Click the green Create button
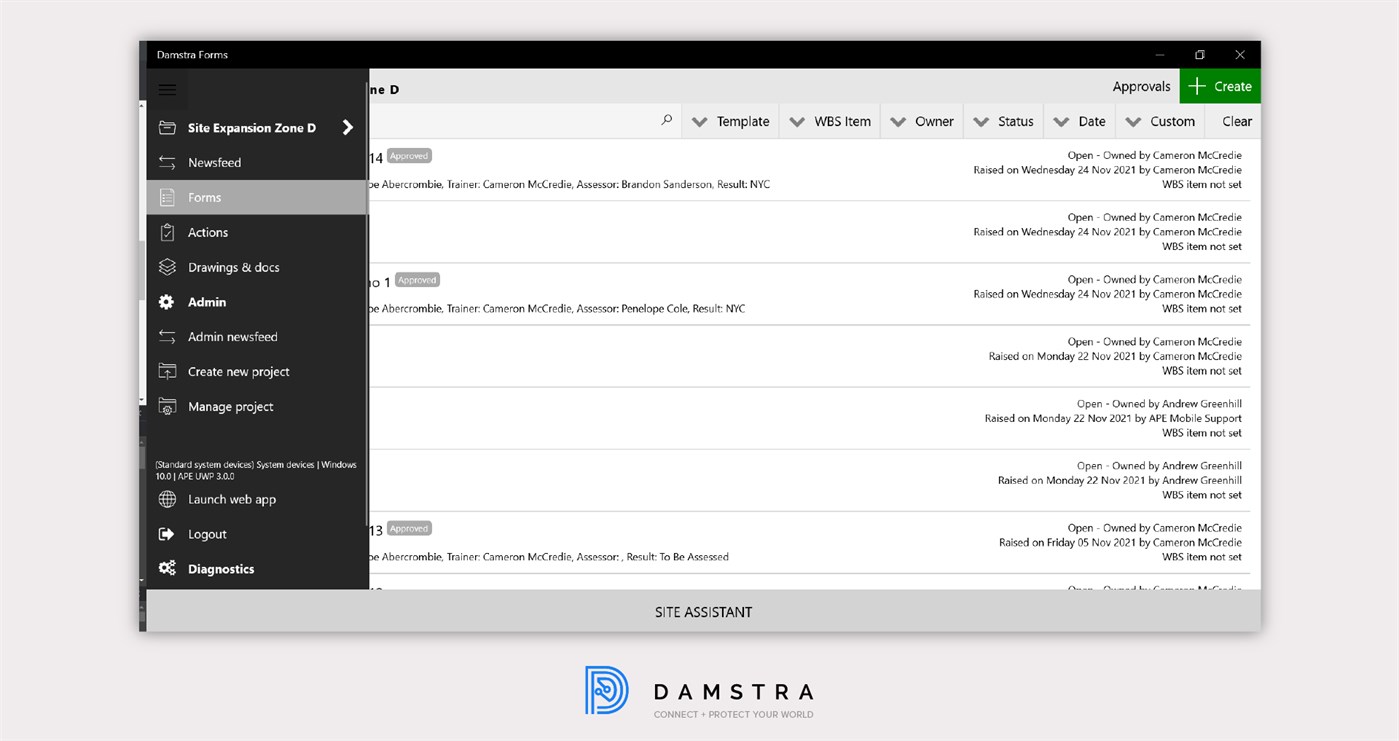 click(x=1220, y=86)
